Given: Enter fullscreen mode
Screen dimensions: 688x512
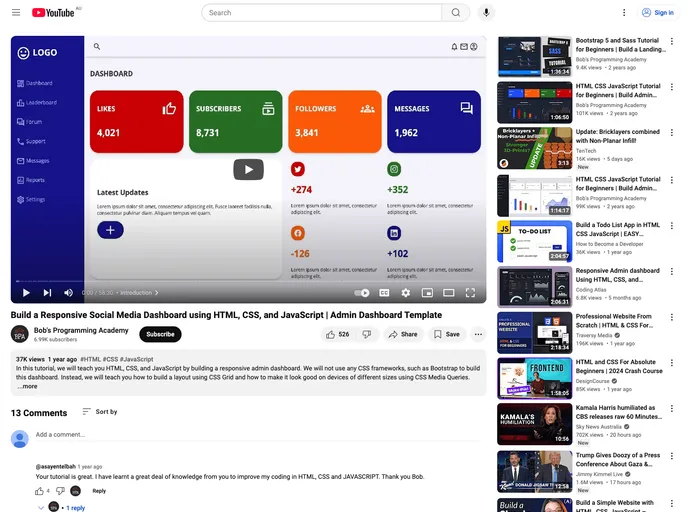Looking at the screenshot, I should point(470,293).
